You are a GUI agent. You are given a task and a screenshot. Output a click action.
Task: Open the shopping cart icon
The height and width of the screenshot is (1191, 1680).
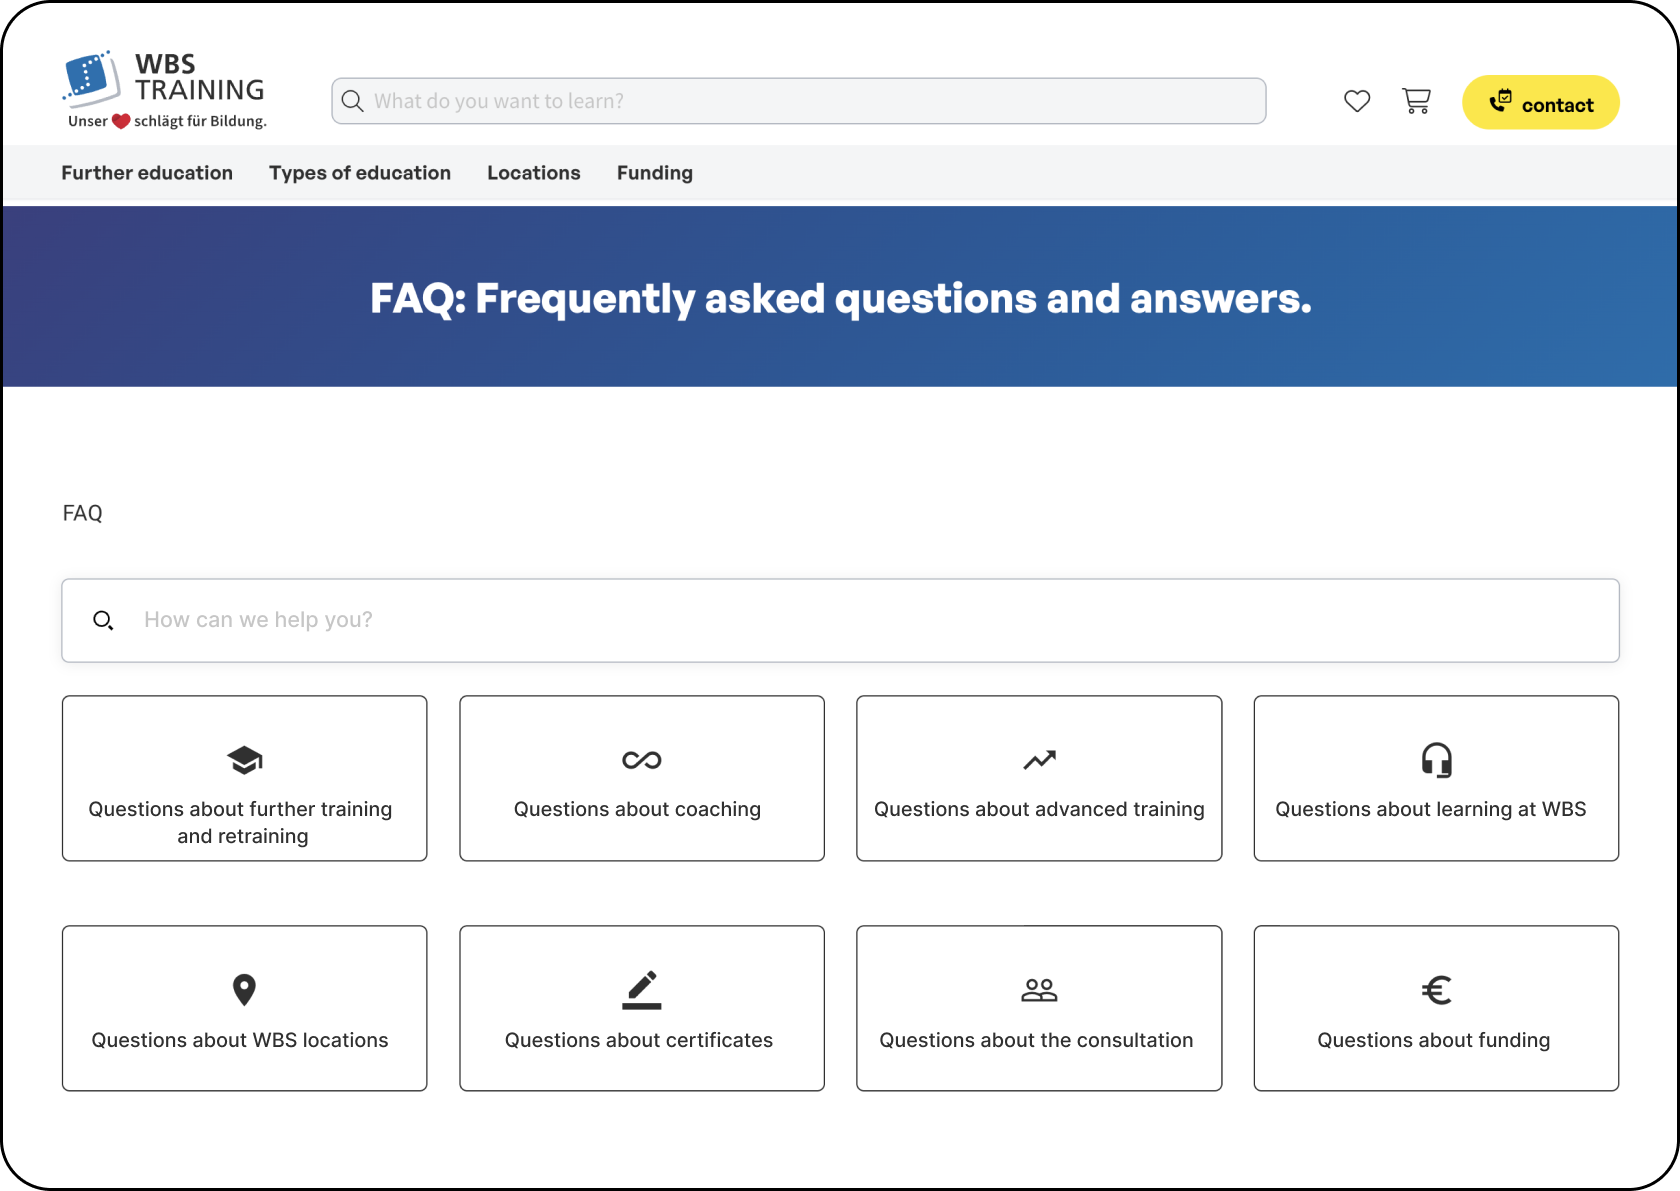1416,101
